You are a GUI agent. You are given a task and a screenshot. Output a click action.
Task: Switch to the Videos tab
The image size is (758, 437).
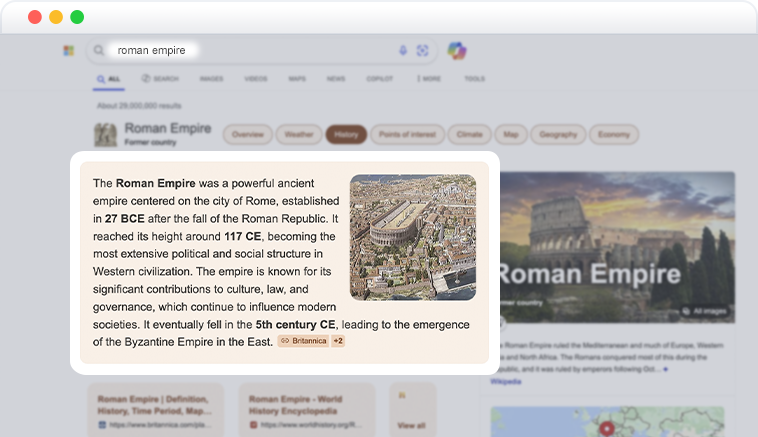(x=256, y=78)
